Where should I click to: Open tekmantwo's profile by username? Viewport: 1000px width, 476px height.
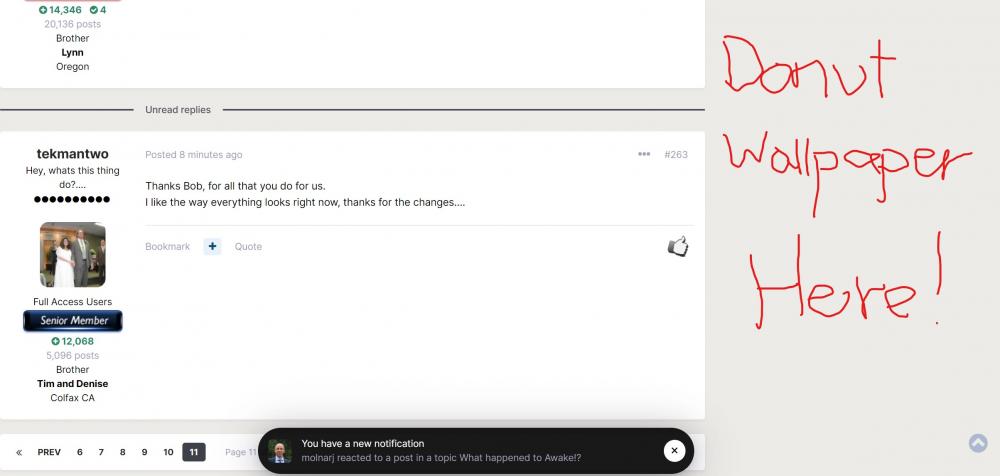click(x=73, y=154)
